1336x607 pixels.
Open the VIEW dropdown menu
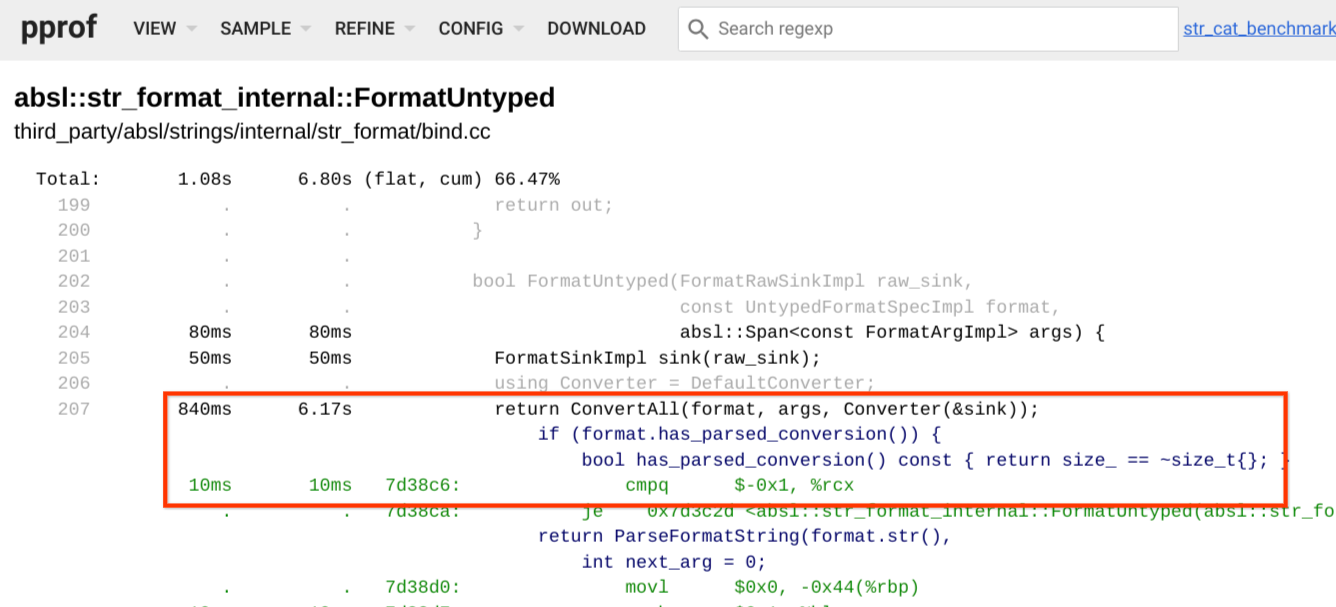pyautogui.click(x=164, y=29)
